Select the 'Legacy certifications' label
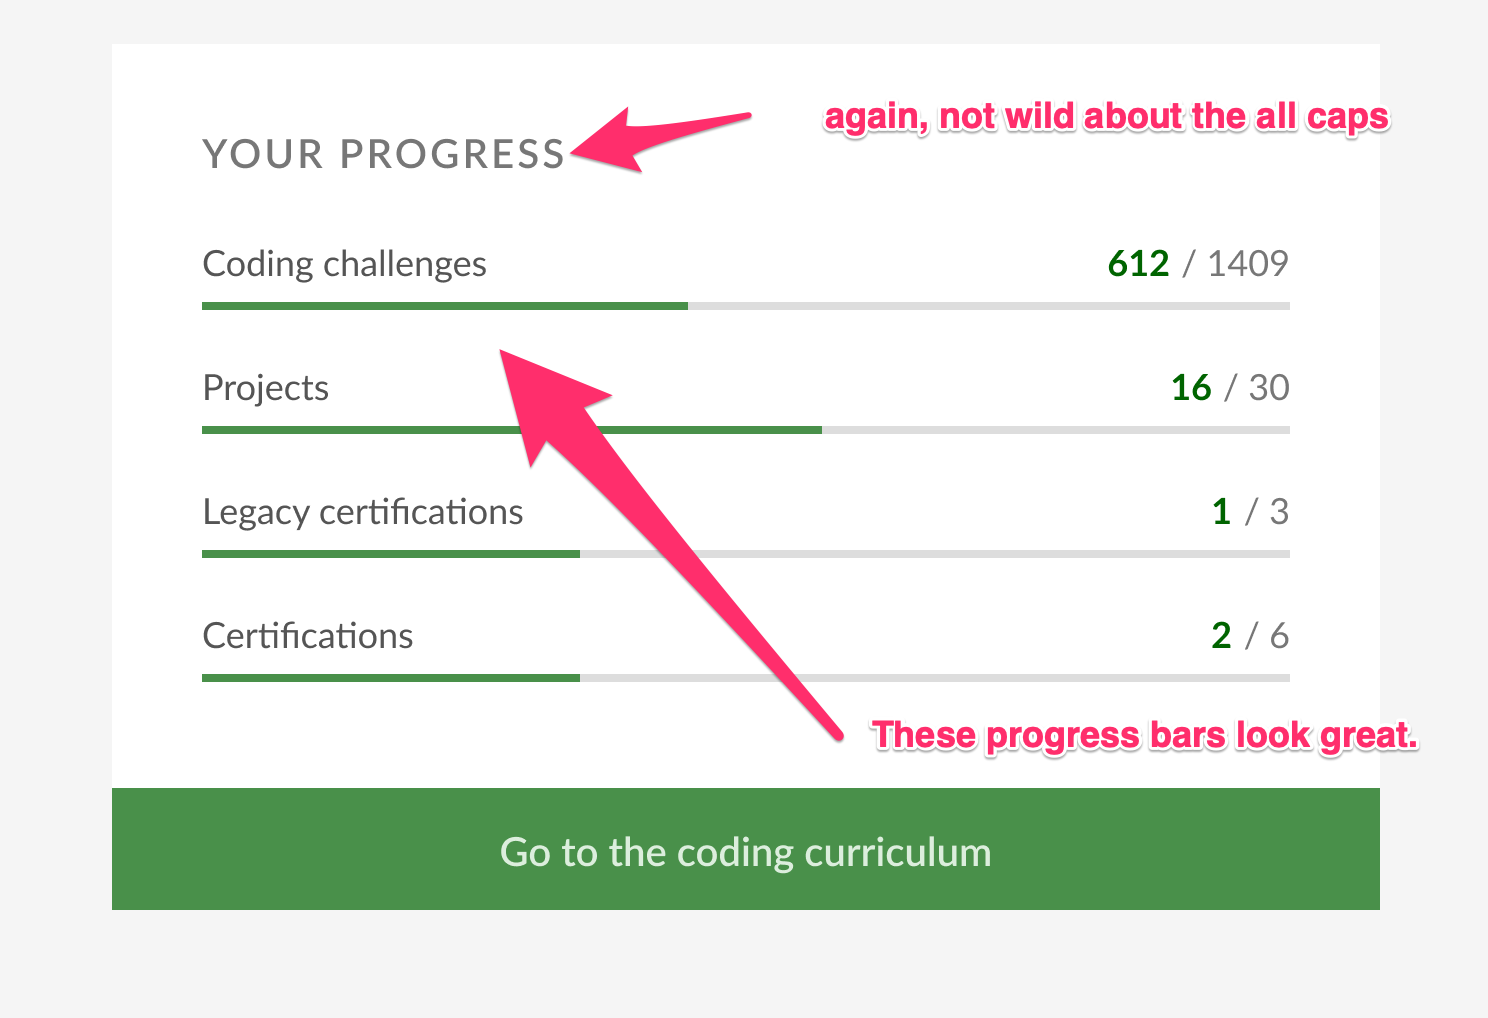The width and height of the screenshot is (1488, 1018). 363,511
